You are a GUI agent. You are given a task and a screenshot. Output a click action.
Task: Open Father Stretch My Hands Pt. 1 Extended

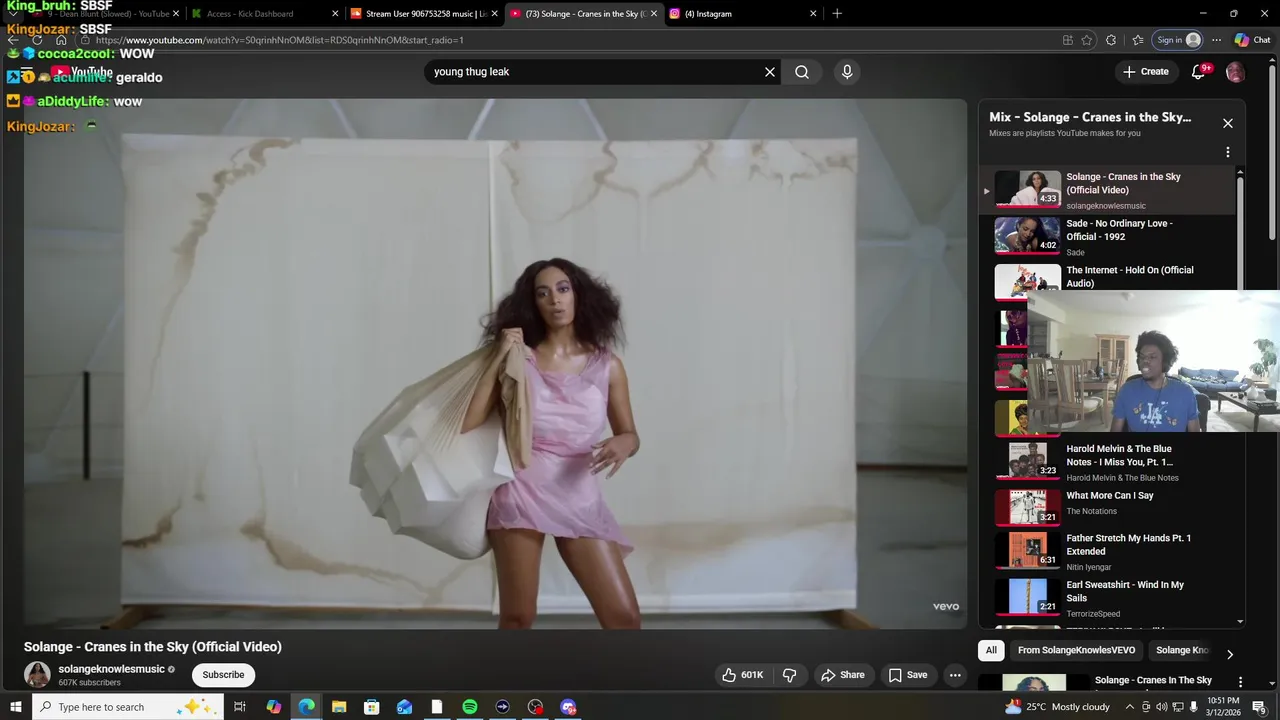1108,552
